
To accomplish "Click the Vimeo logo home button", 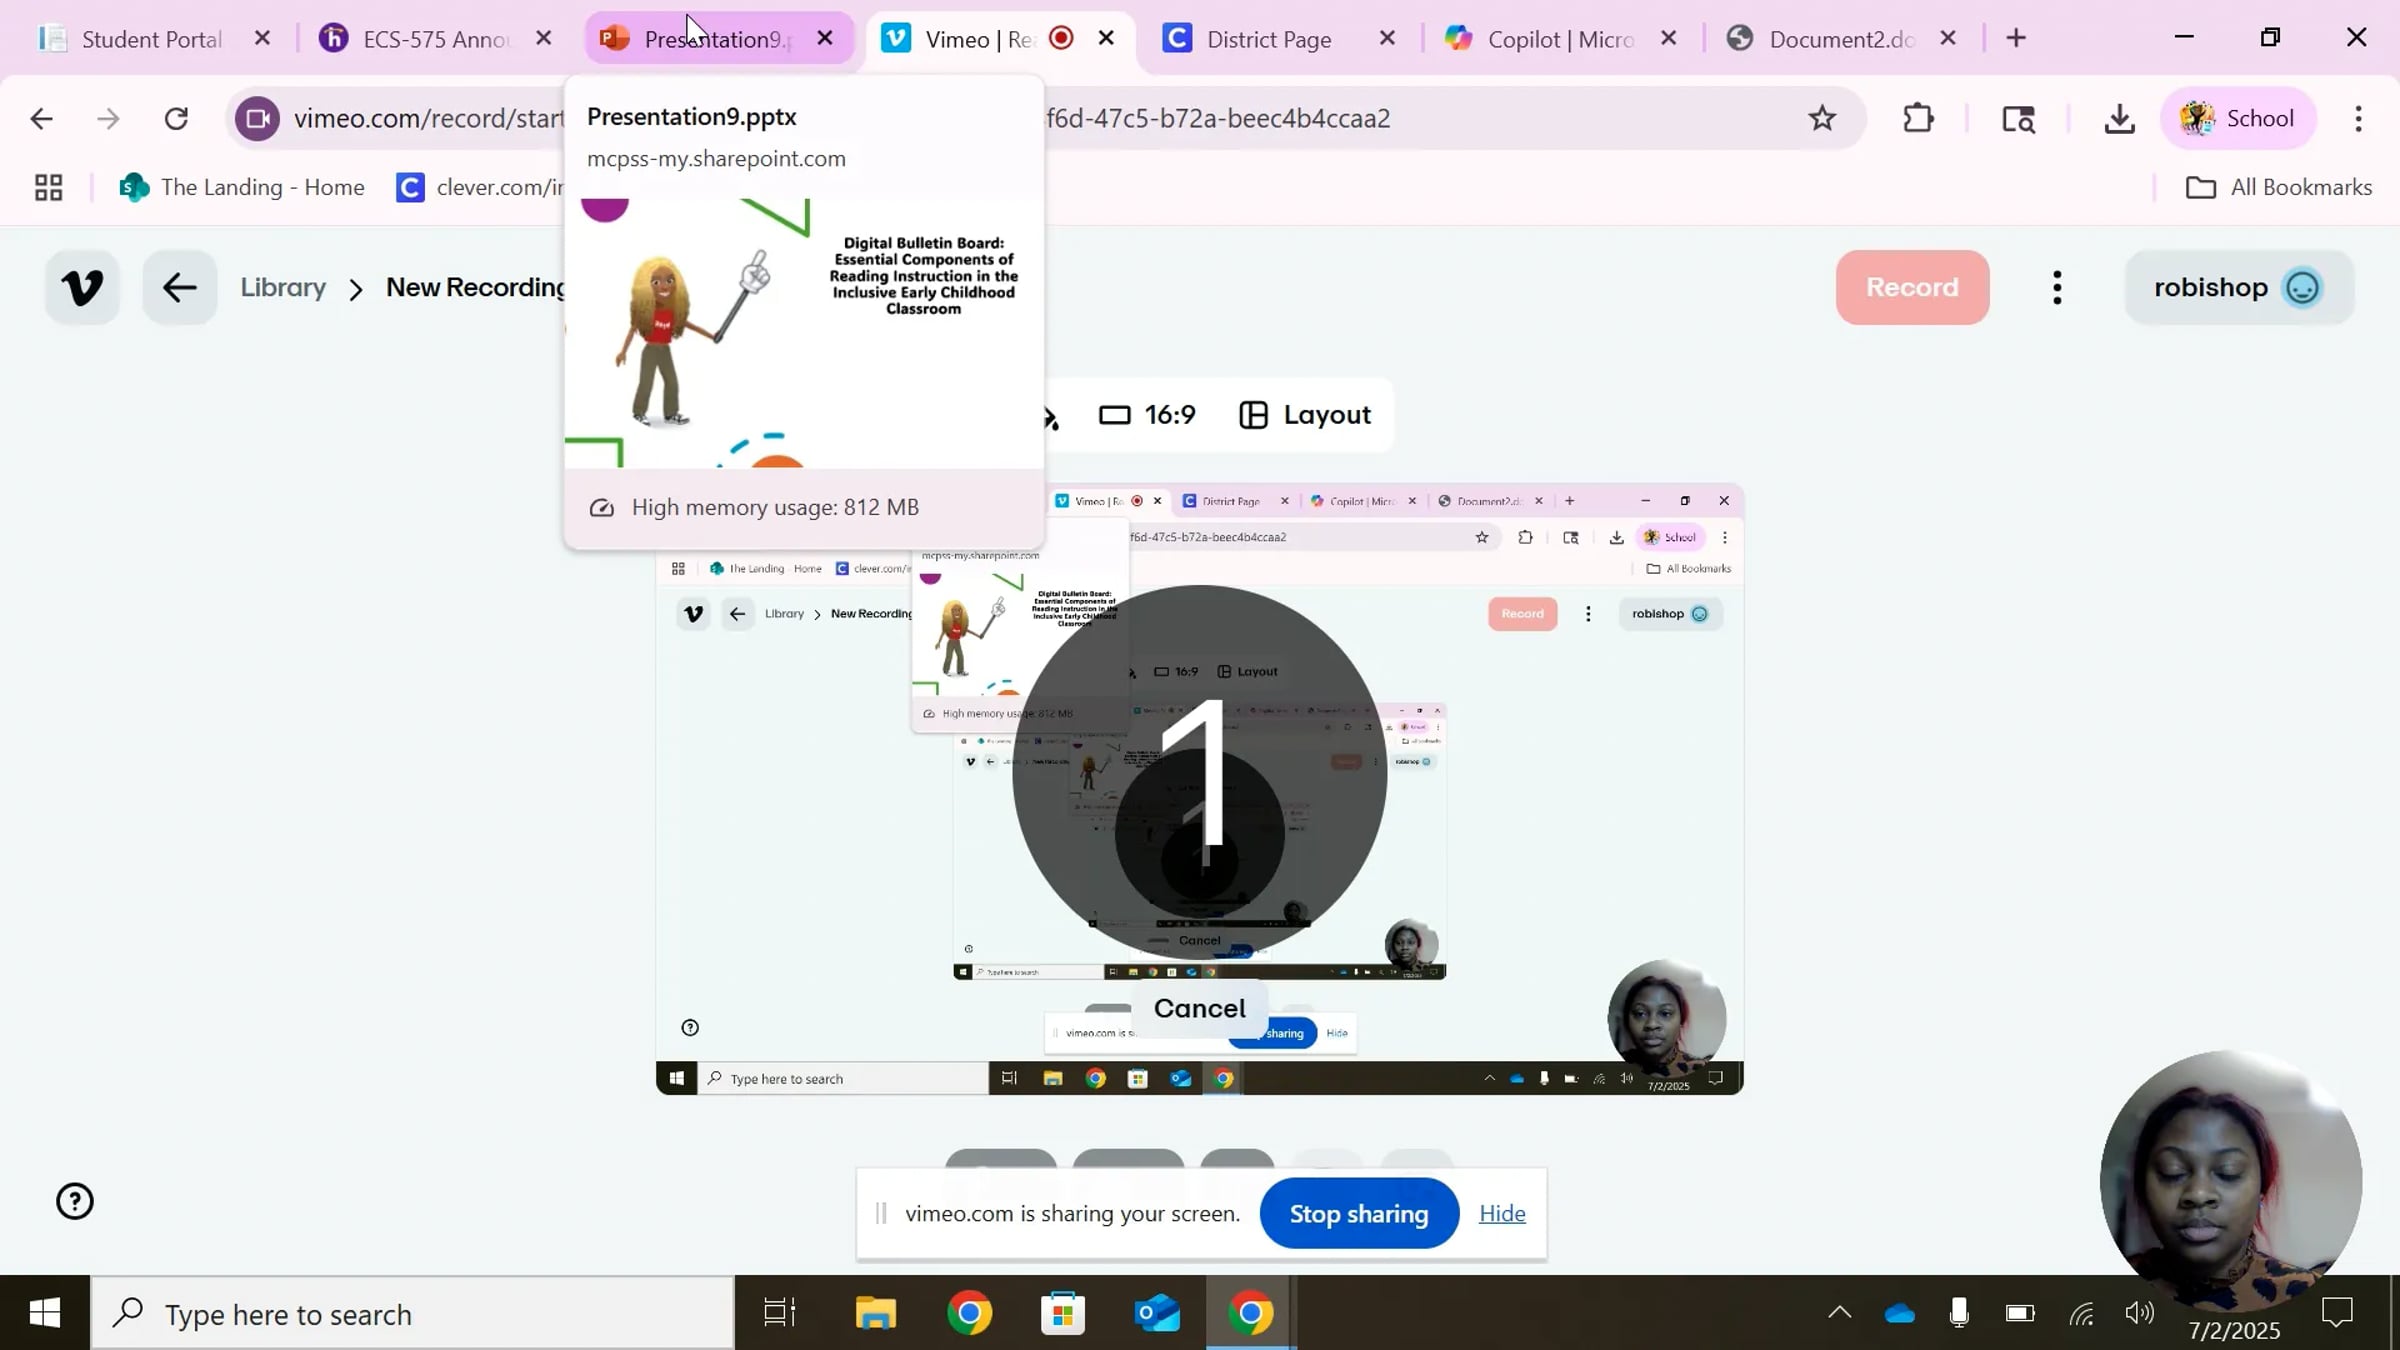I will [82, 287].
